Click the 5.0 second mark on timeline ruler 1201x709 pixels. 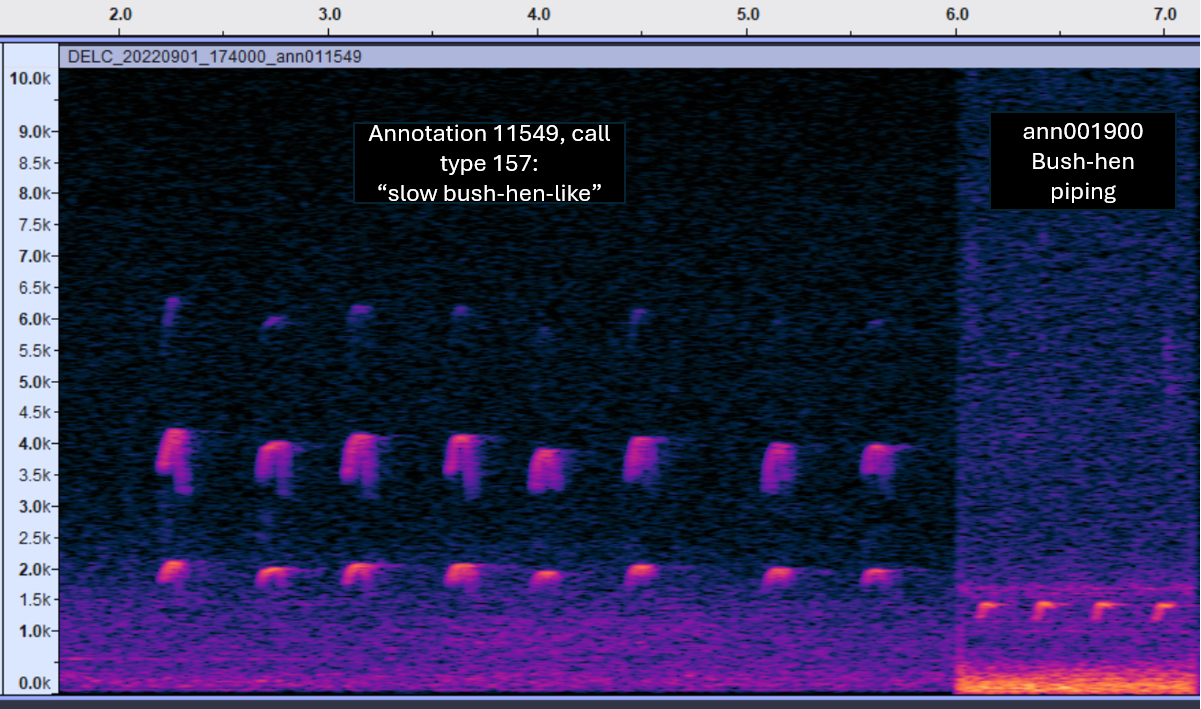tap(747, 15)
